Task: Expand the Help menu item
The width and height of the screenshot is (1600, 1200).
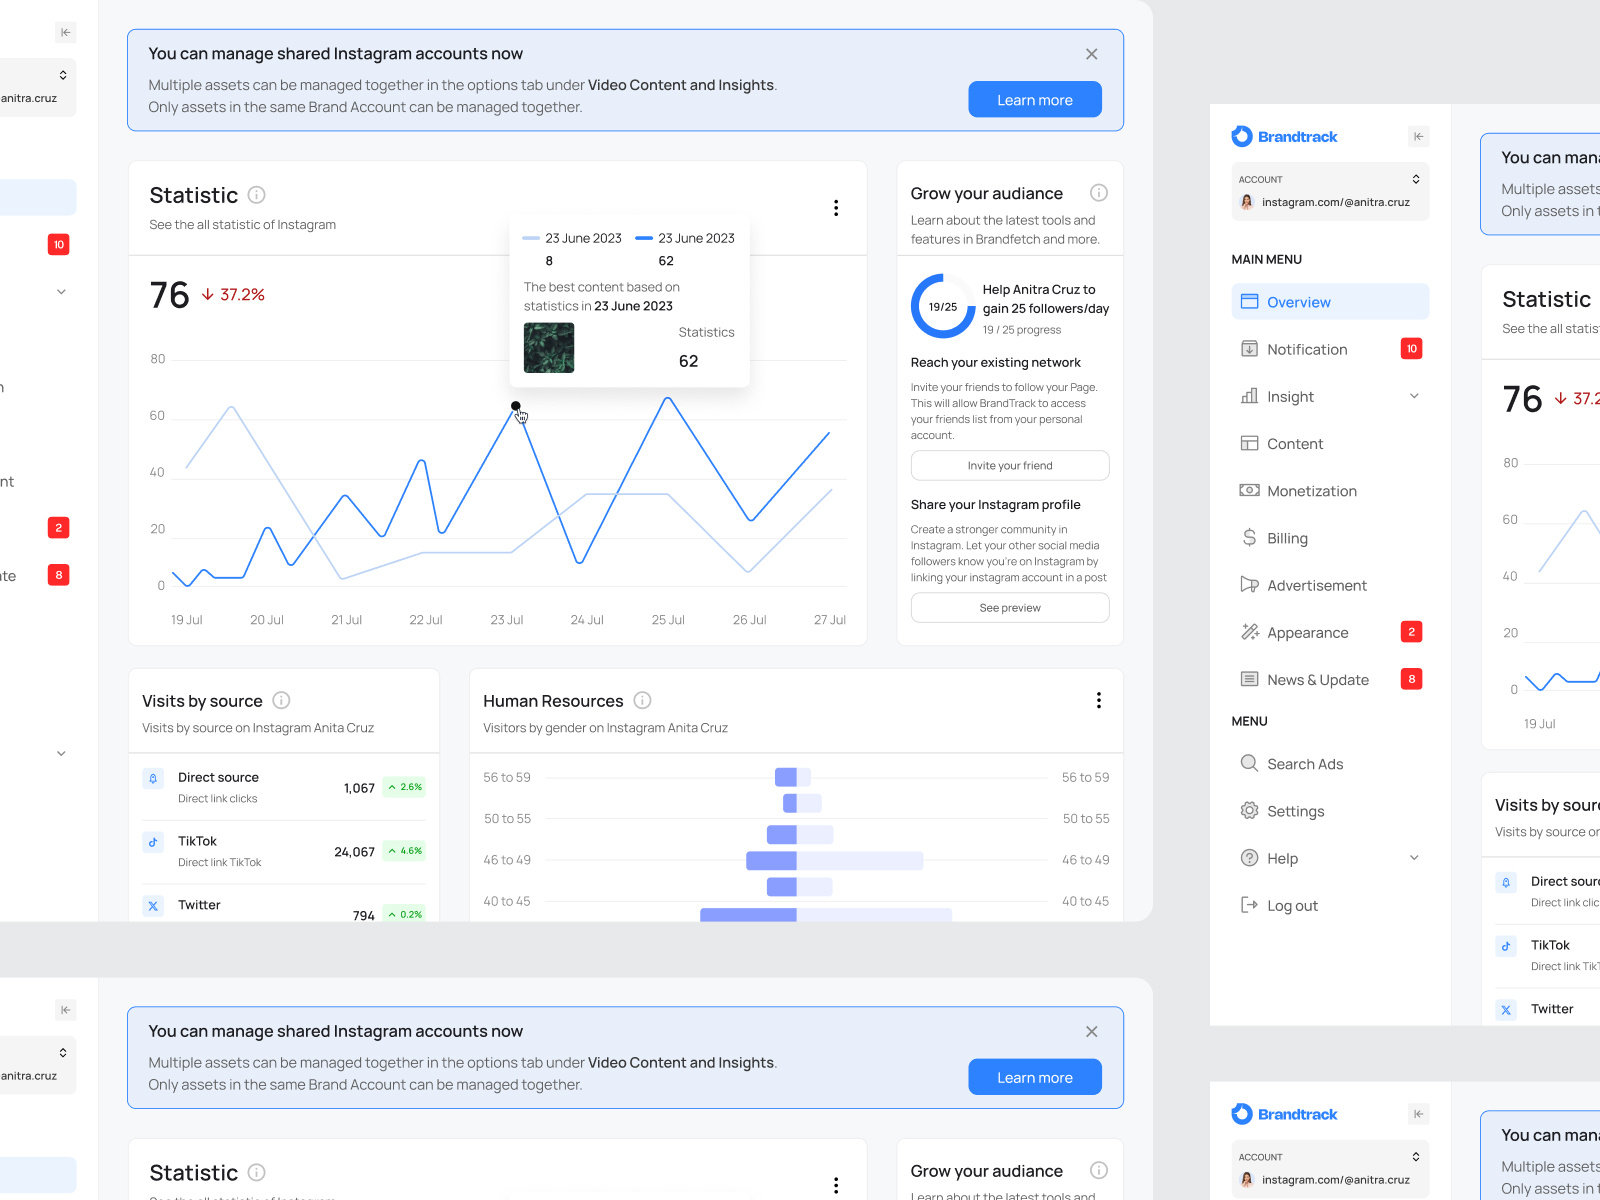Action: 1413,857
